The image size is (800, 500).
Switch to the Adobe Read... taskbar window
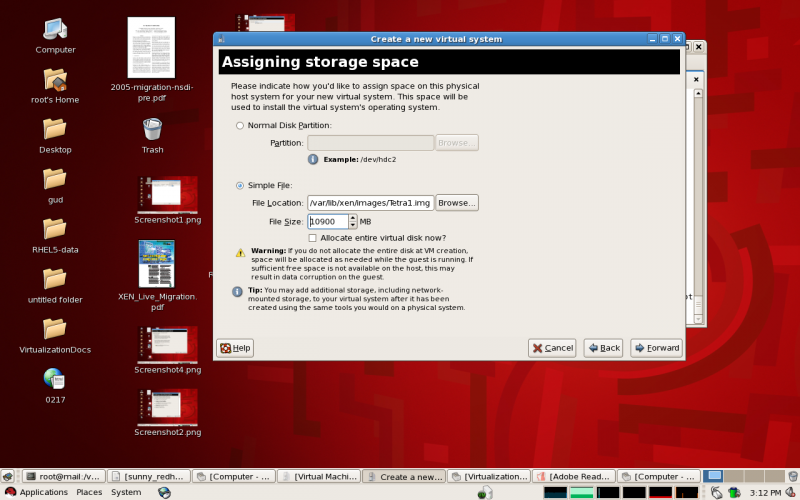[574, 477]
